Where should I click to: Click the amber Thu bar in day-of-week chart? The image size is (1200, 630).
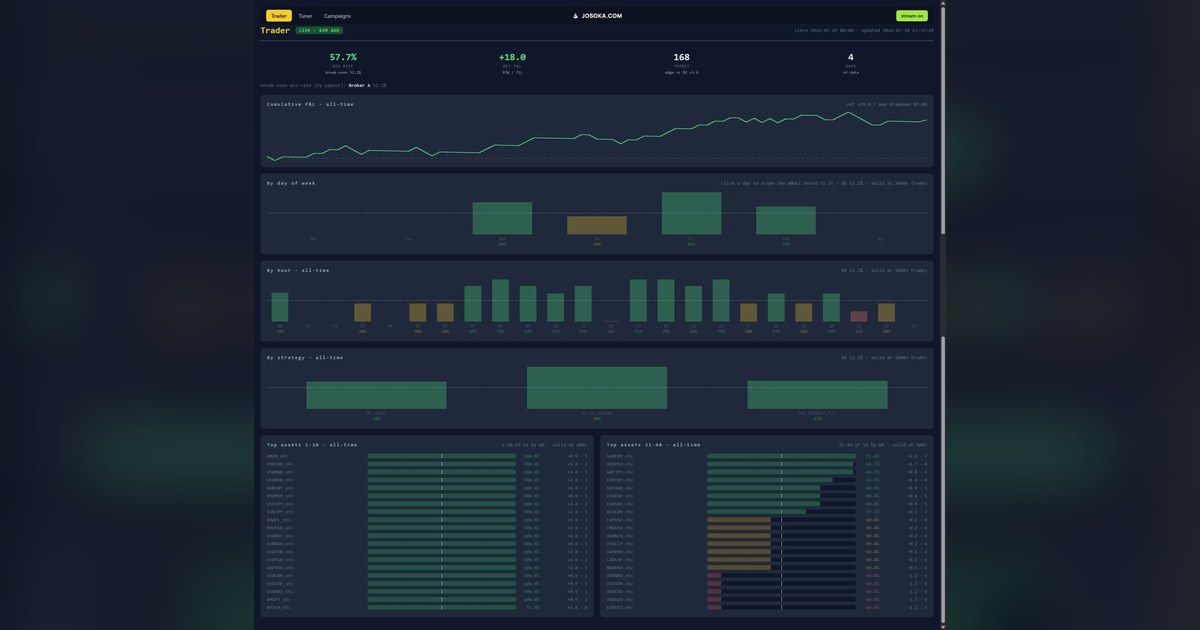tap(597, 225)
